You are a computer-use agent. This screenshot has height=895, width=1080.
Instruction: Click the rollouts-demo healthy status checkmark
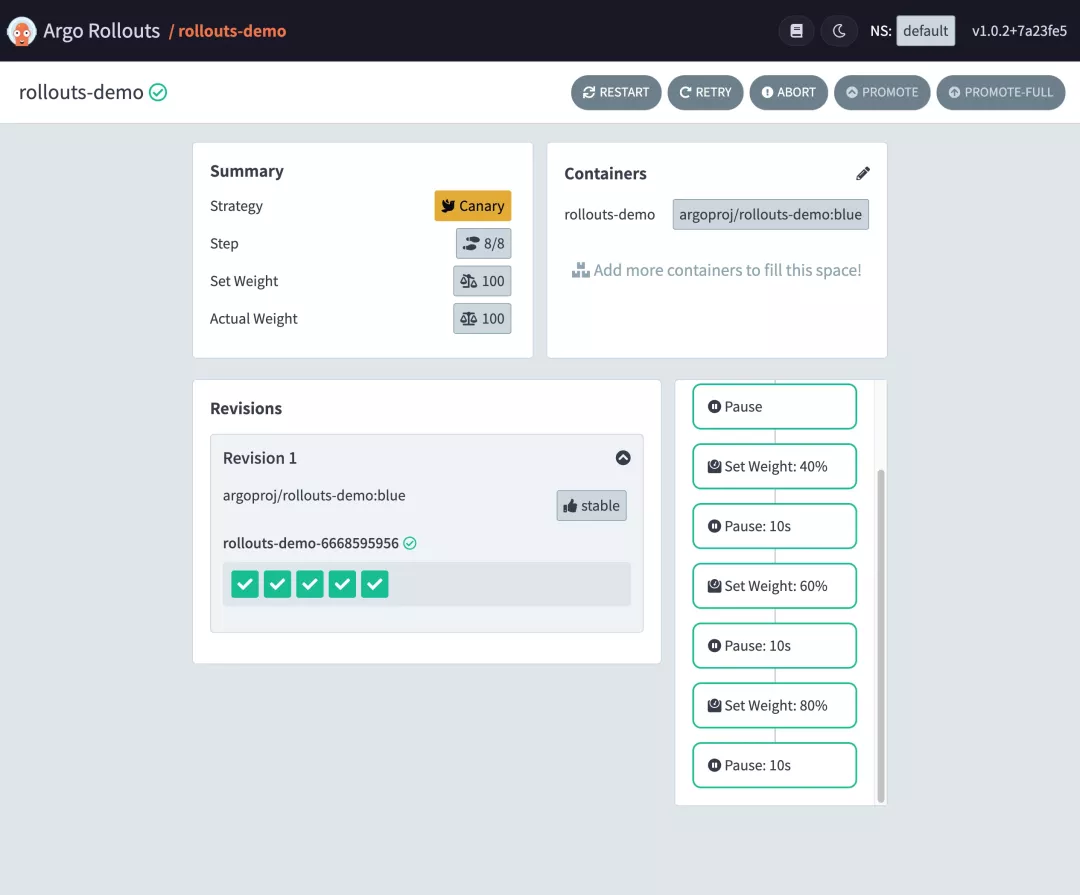[158, 92]
